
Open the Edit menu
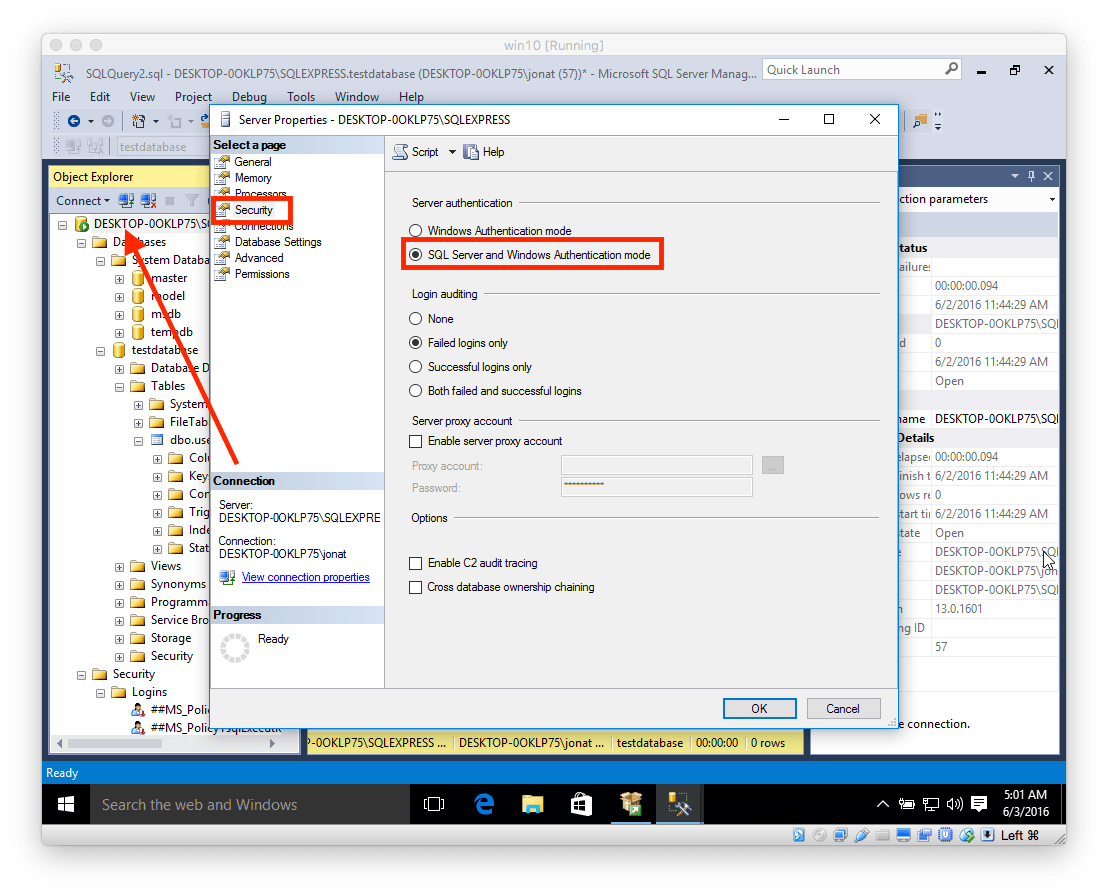tap(100, 97)
